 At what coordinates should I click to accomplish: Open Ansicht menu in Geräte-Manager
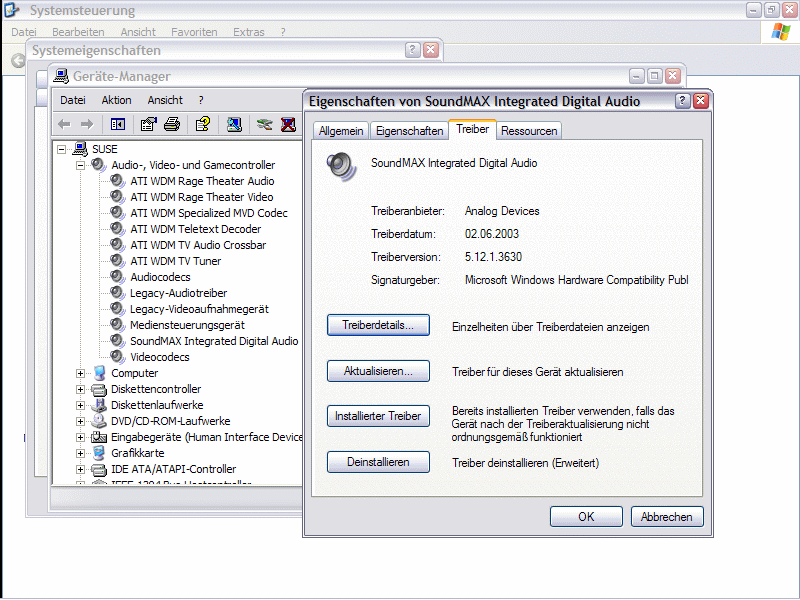(165, 100)
